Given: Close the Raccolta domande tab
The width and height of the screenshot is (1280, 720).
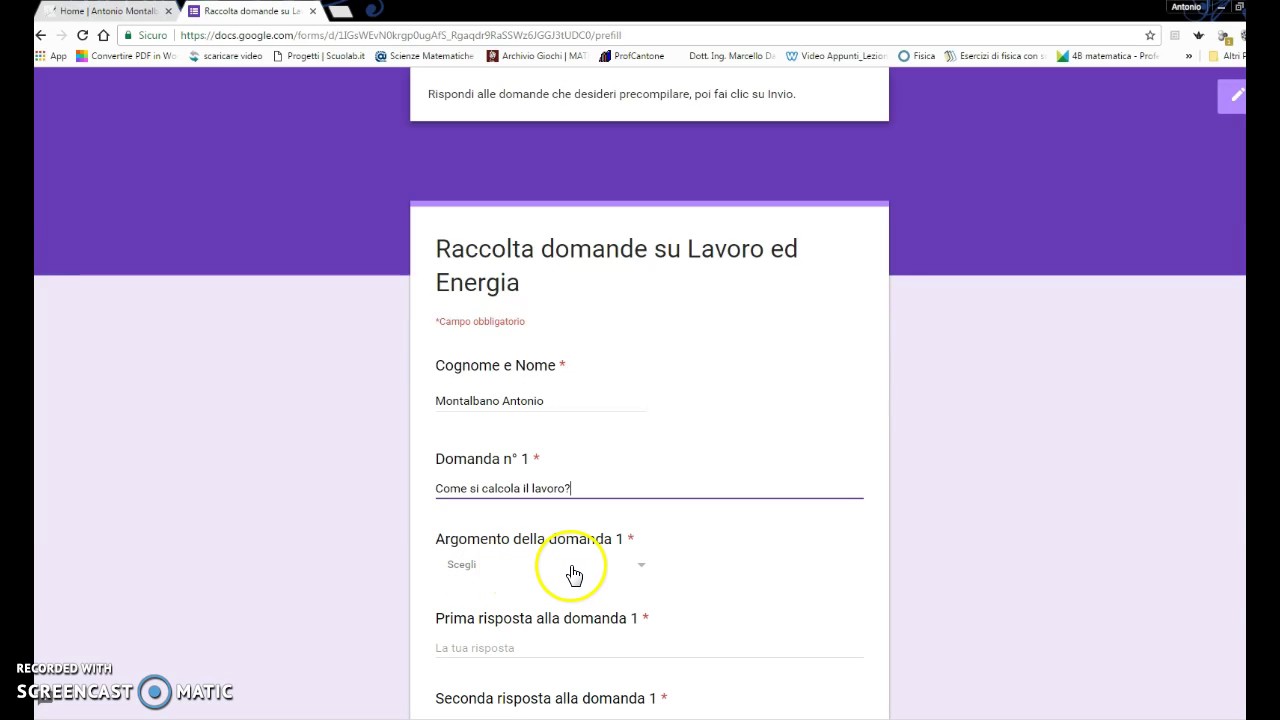Looking at the screenshot, I should (313, 11).
